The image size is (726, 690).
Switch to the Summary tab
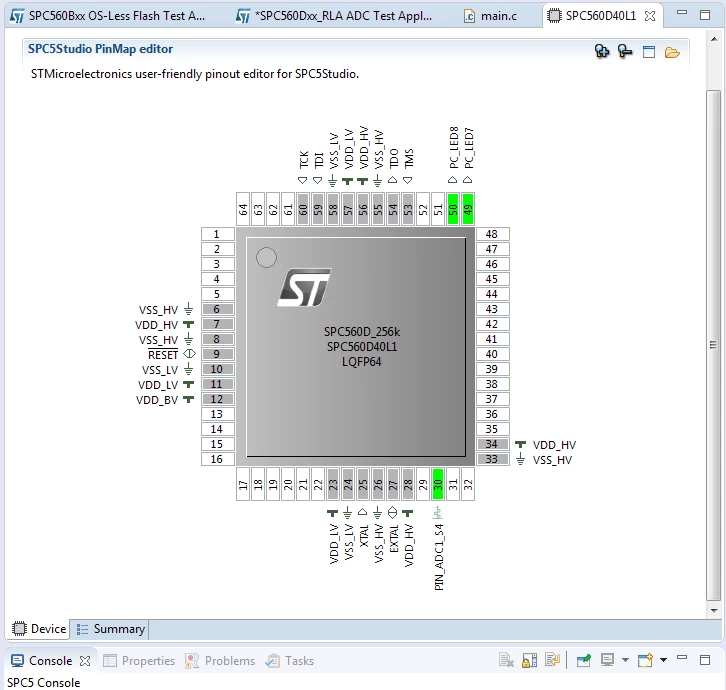111,628
